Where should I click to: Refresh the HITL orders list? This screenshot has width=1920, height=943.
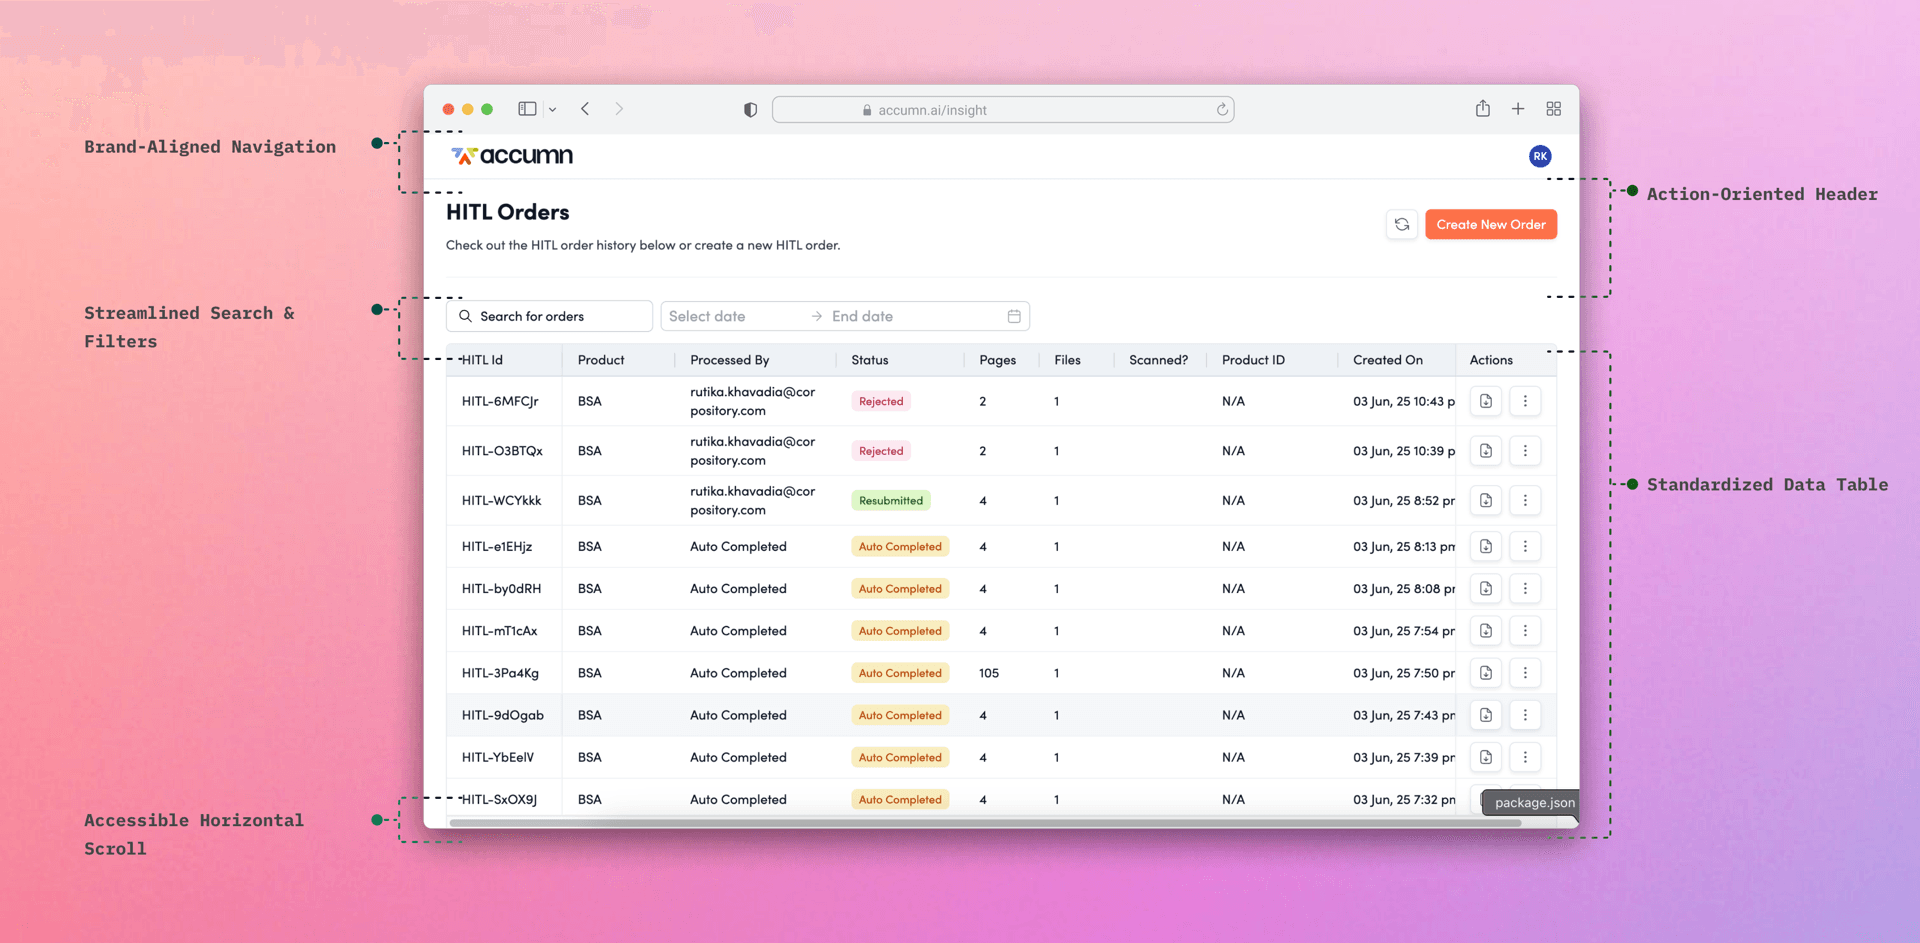click(x=1402, y=225)
